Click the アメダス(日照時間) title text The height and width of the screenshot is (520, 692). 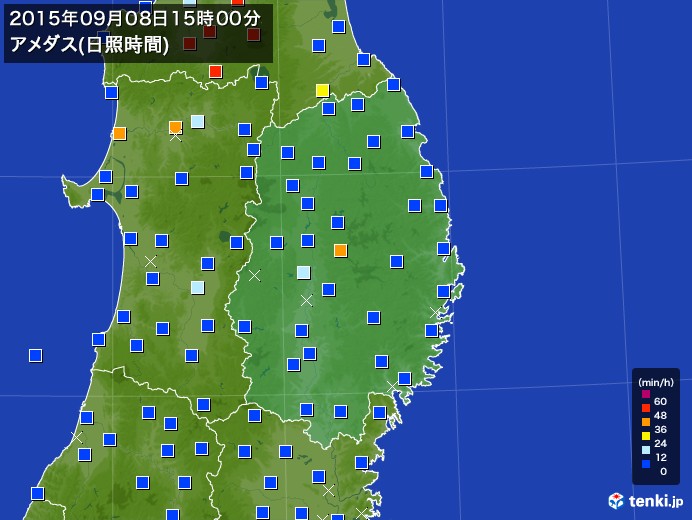point(89,45)
